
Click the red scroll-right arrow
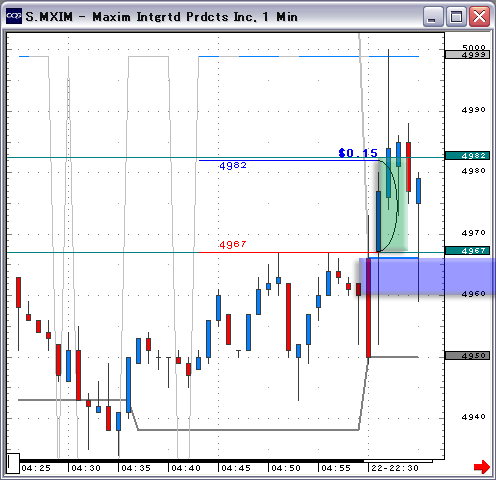[482, 467]
